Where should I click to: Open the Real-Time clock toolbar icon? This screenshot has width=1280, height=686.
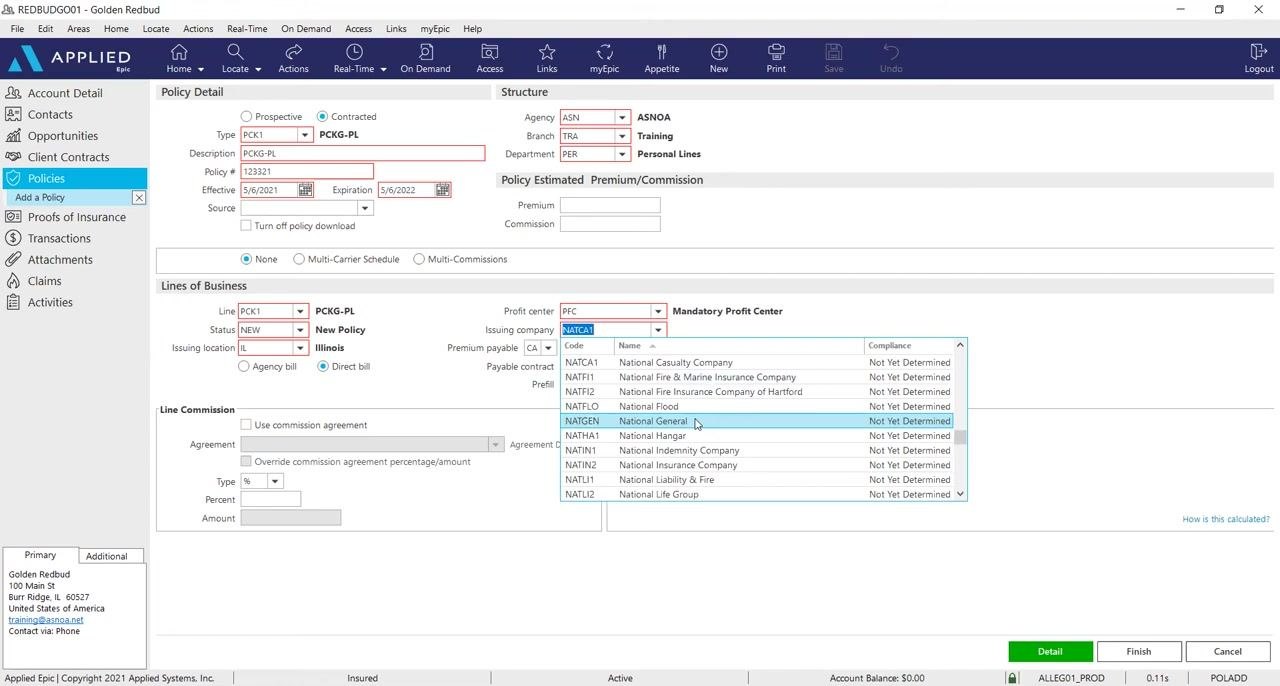(354, 58)
